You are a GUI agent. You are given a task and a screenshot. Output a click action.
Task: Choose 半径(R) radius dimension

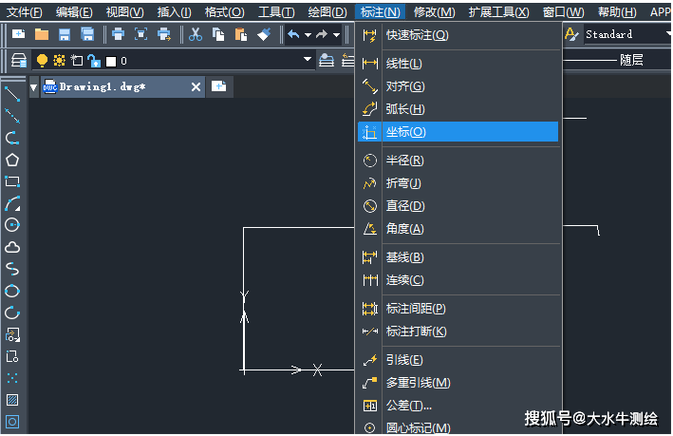point(458,160)
